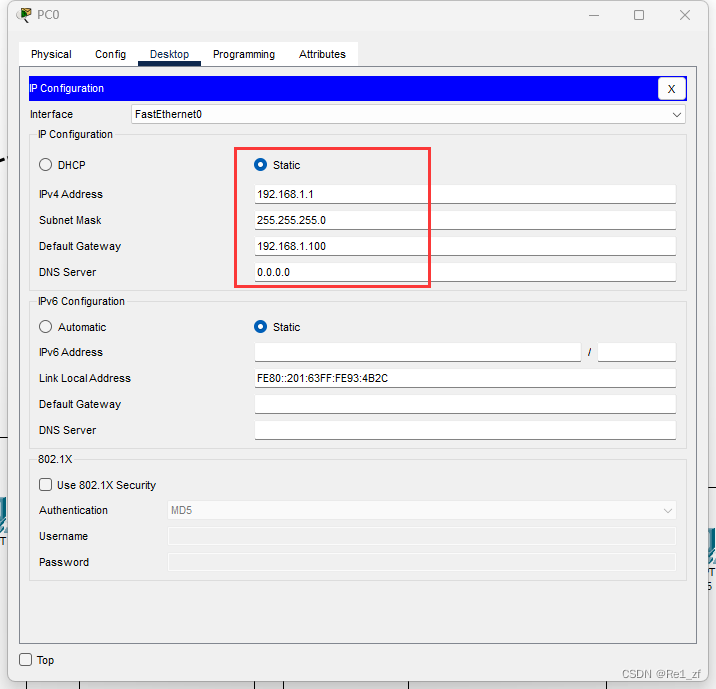Minimize the PC0 window

coord(594,15)
